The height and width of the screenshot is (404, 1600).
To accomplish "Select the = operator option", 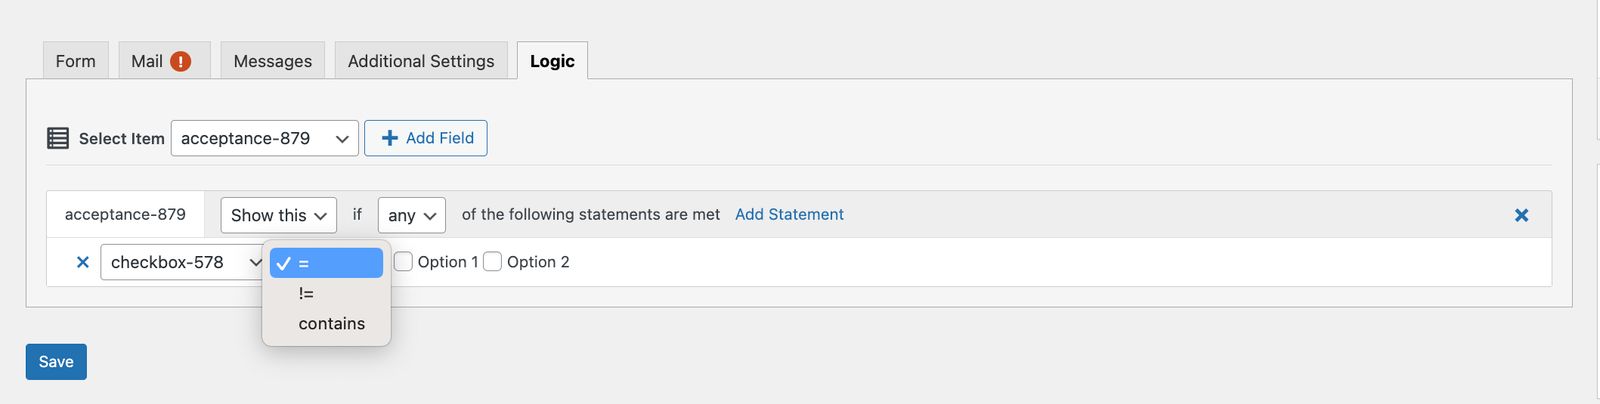I will (326, 263).
